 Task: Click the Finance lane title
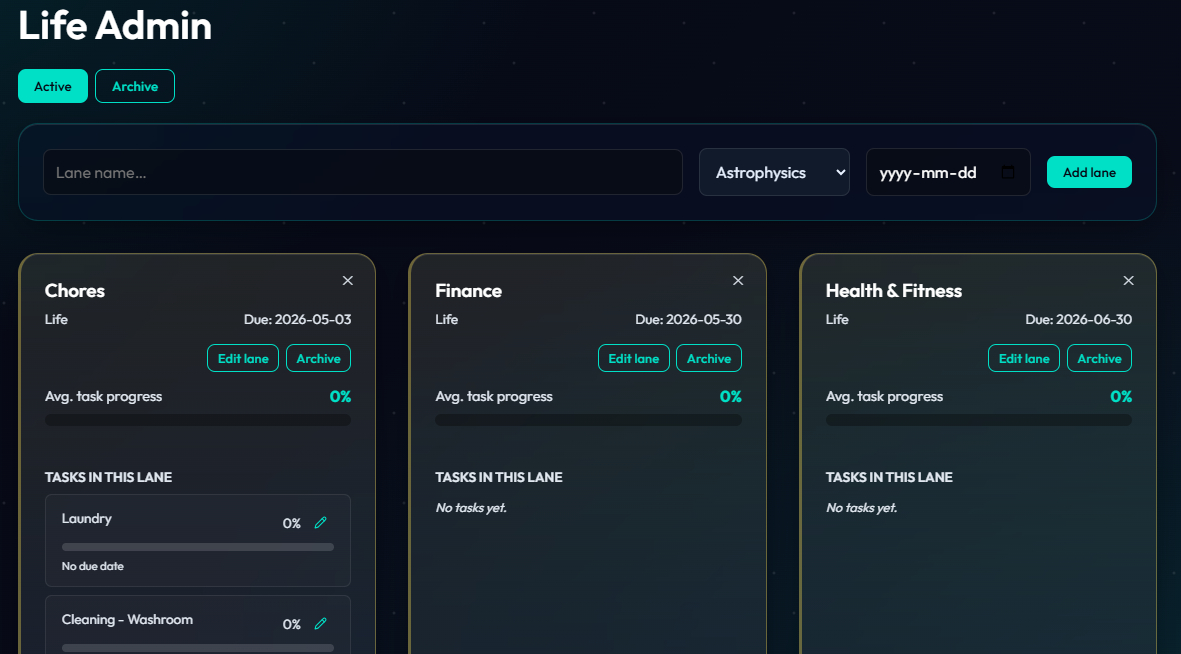coord(468,291)
